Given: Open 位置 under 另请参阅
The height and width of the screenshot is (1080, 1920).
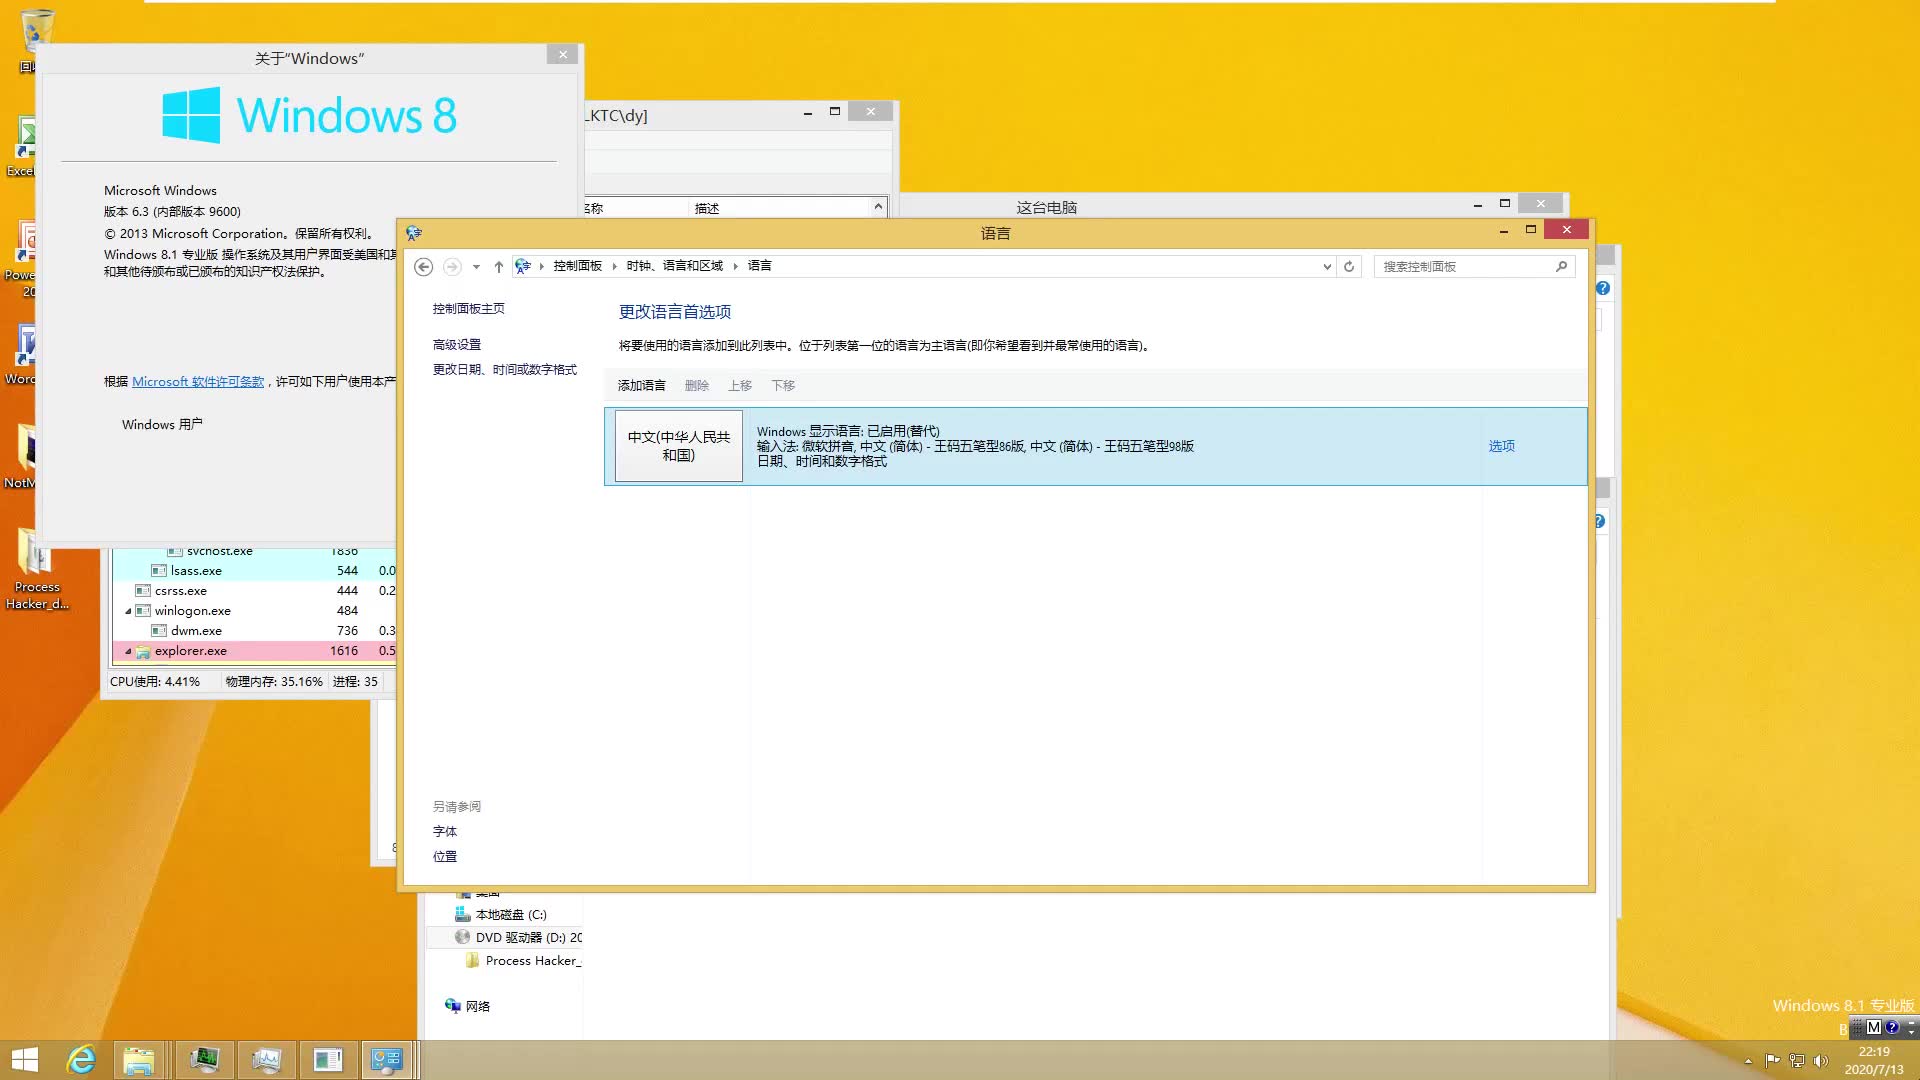Looking at the screenshot, I should point(444,856).
